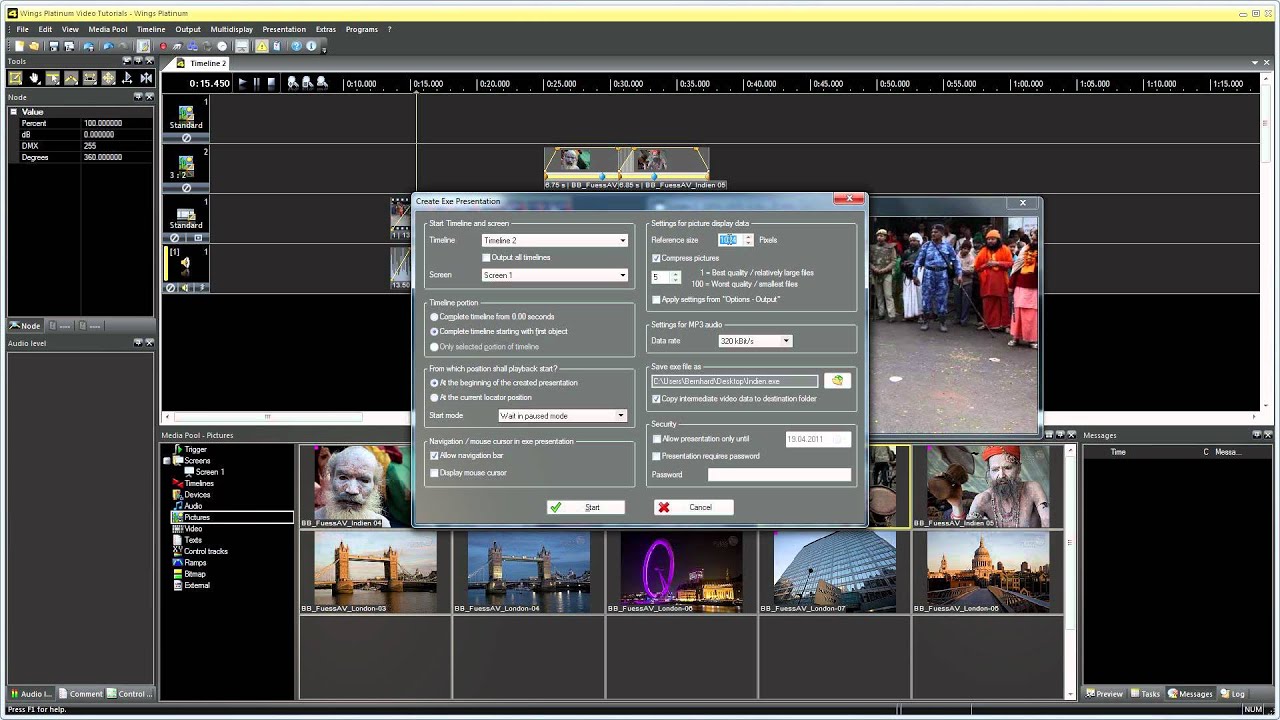Click the blue Help question mark icon
1280x720 pixels.
click(297, 46)
